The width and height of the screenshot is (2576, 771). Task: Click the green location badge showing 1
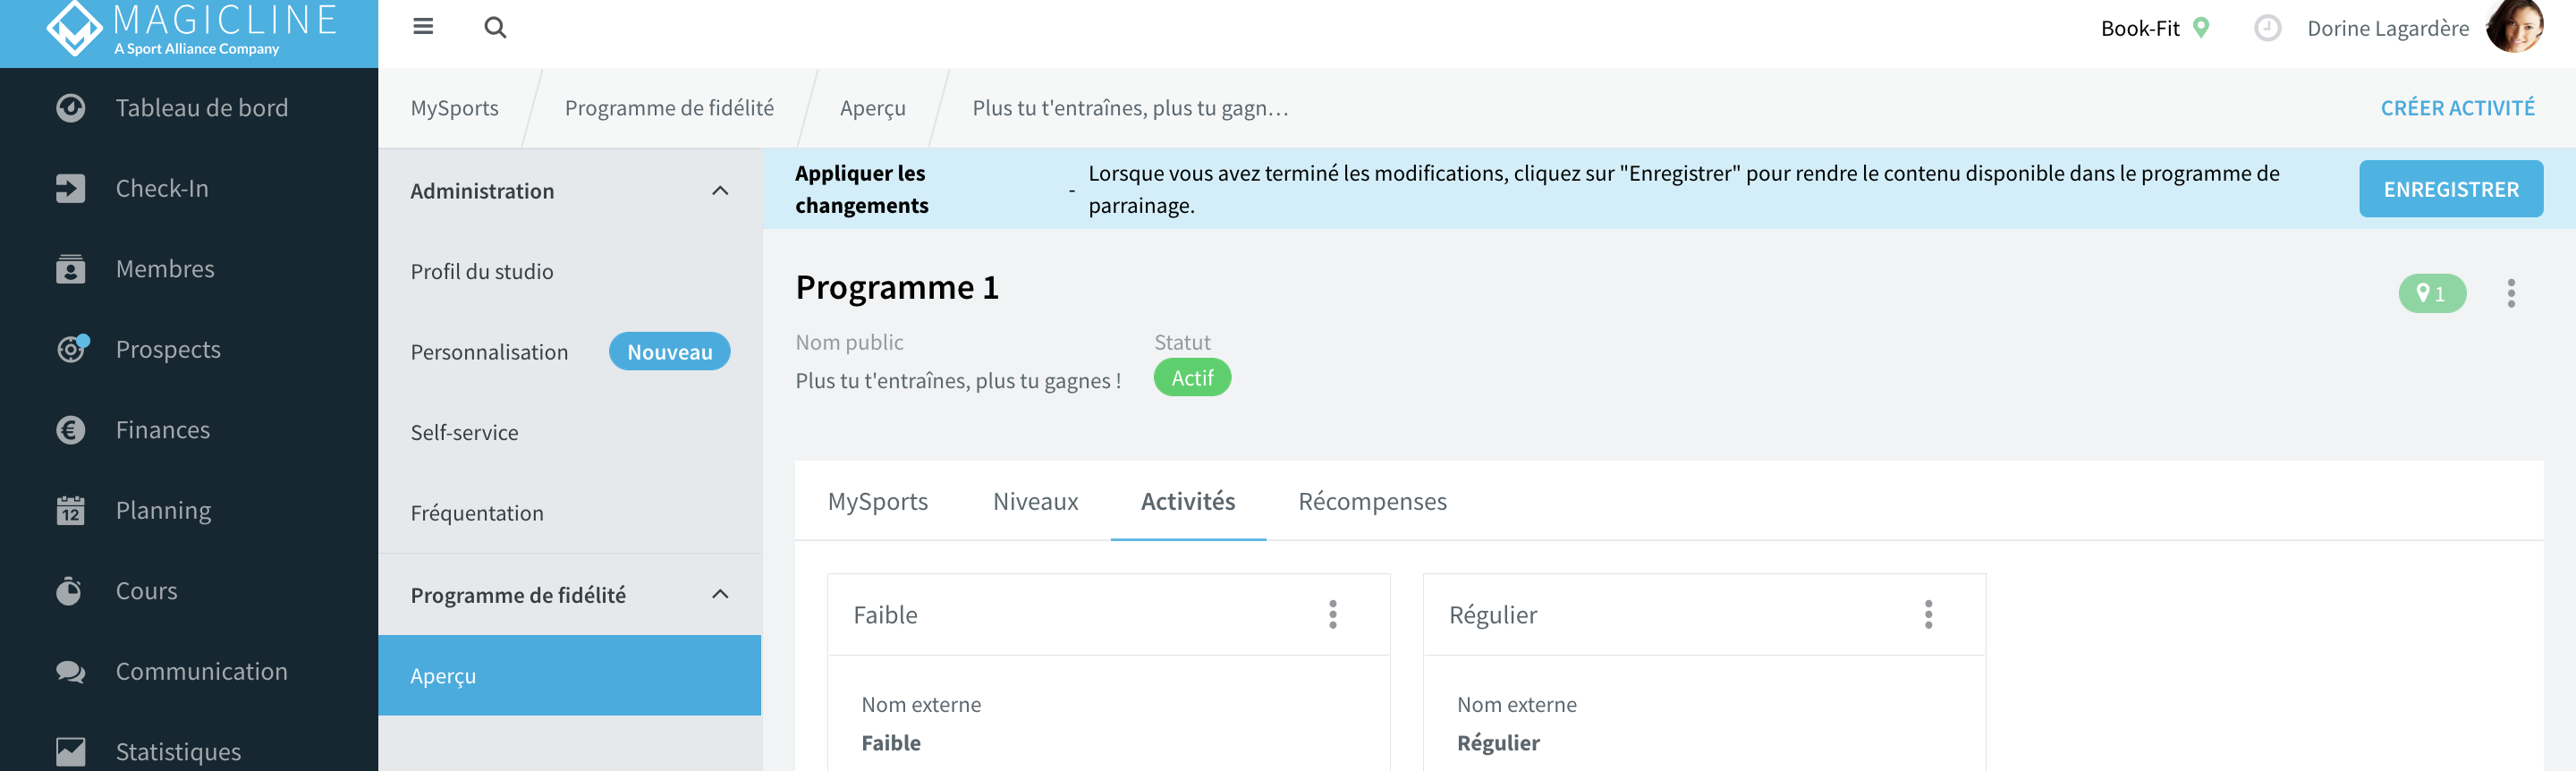[x=2432, y=294]
